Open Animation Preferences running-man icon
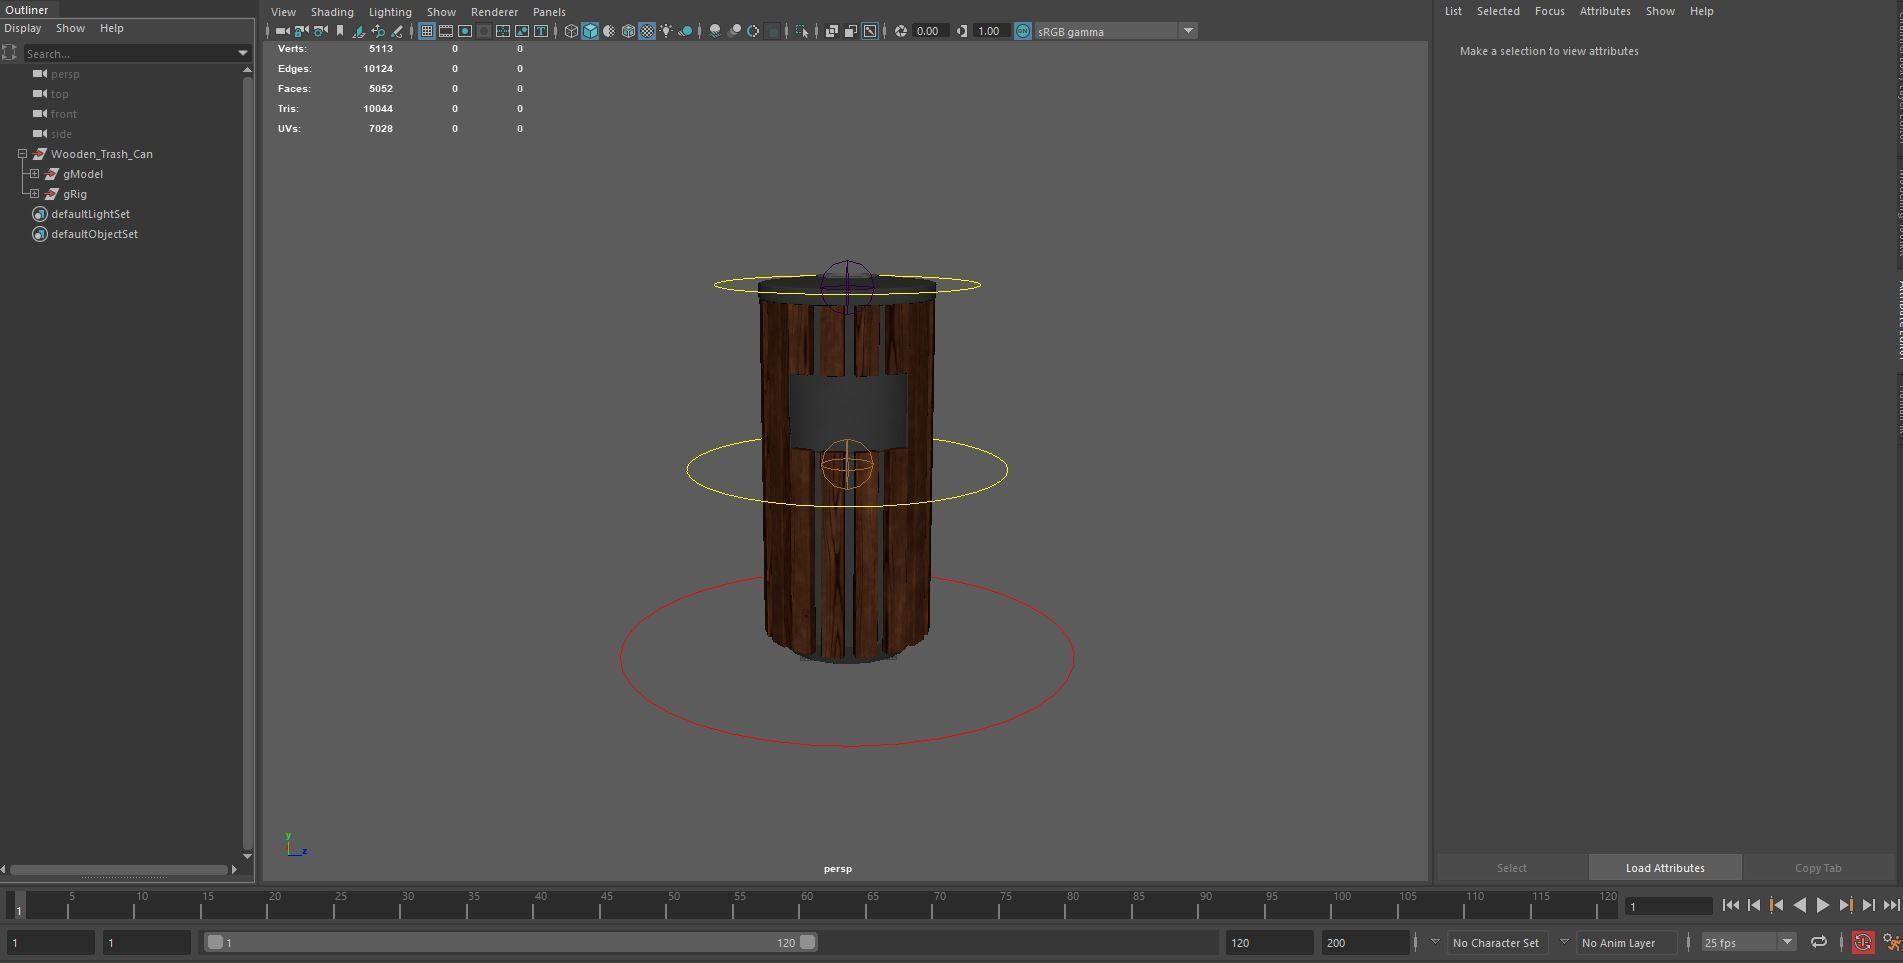The image size is (1903, 963). [x=1891, y=942]
